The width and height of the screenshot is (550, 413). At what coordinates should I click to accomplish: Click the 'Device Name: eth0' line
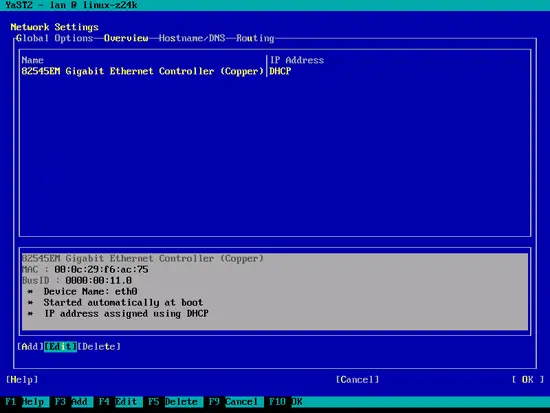pyautogui.click(x=90, y=291)
